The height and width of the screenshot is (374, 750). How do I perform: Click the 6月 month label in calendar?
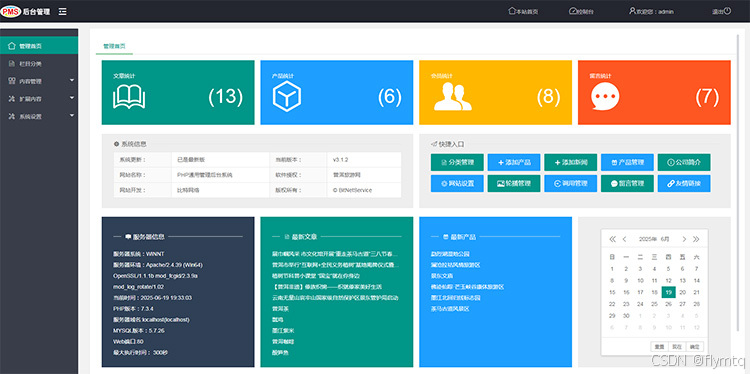point(665,239)
